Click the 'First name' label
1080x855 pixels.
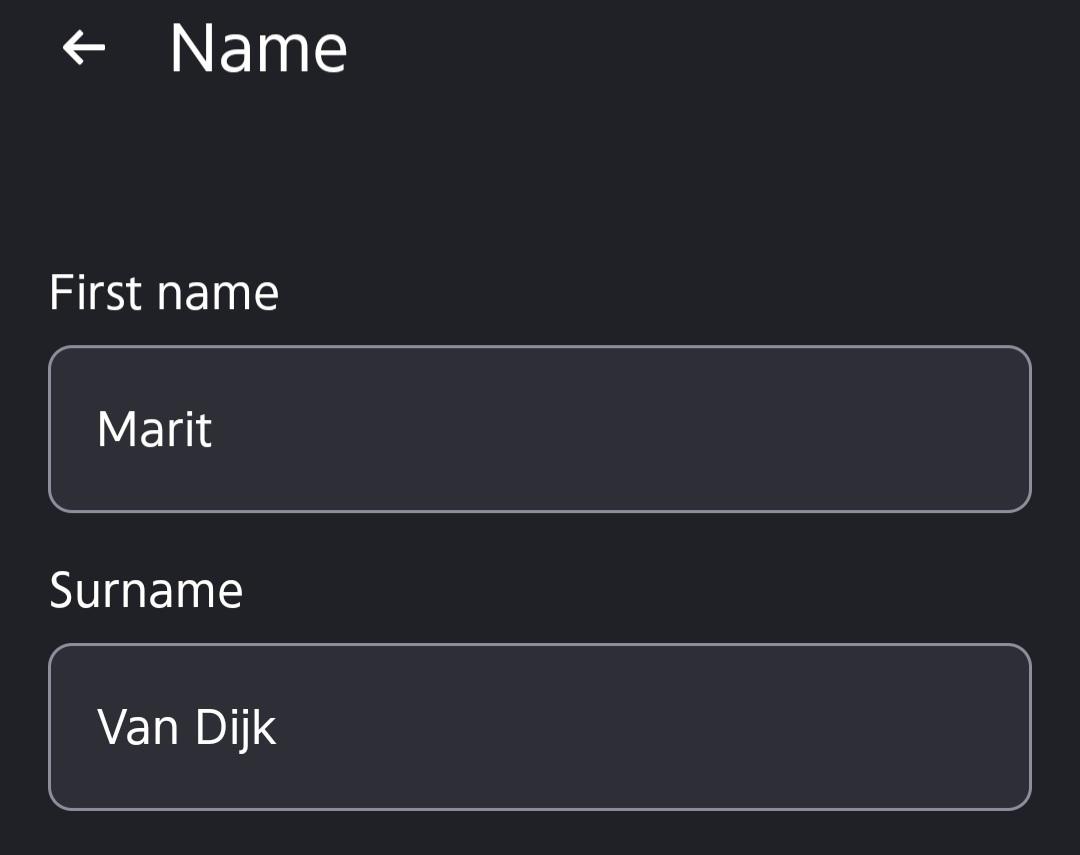pyautogui.click(x=164, y=293)
